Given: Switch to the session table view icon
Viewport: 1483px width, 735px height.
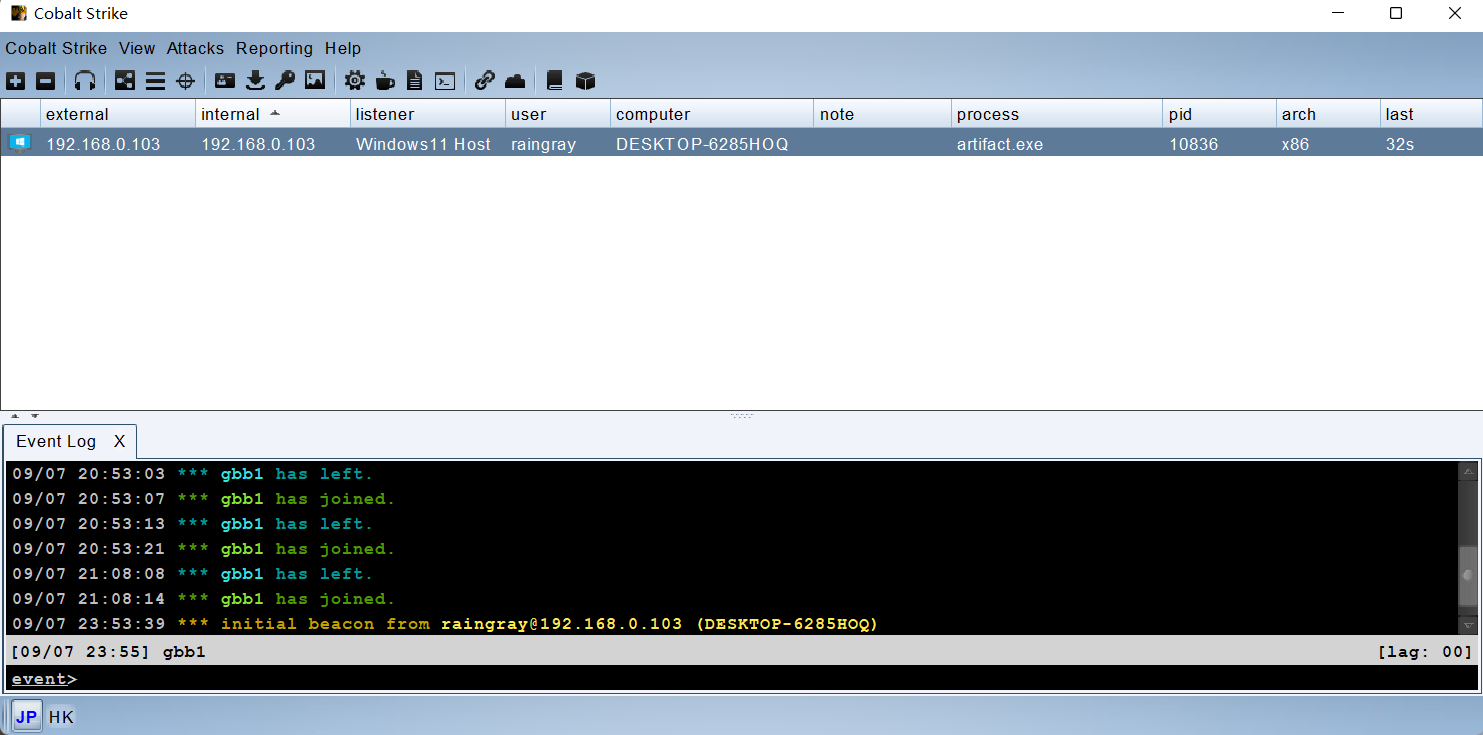Looking at the screenshot, I should click(155, 81).
